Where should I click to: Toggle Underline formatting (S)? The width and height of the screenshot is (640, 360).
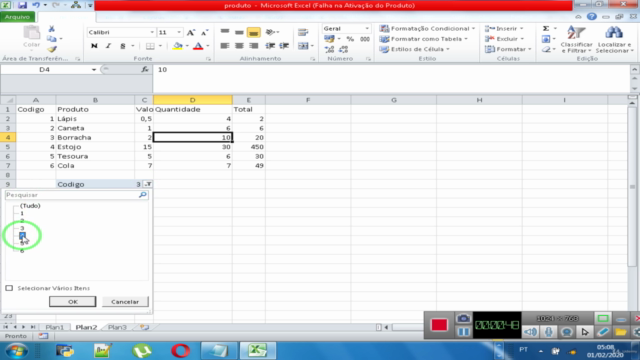[x=122, y=46]
